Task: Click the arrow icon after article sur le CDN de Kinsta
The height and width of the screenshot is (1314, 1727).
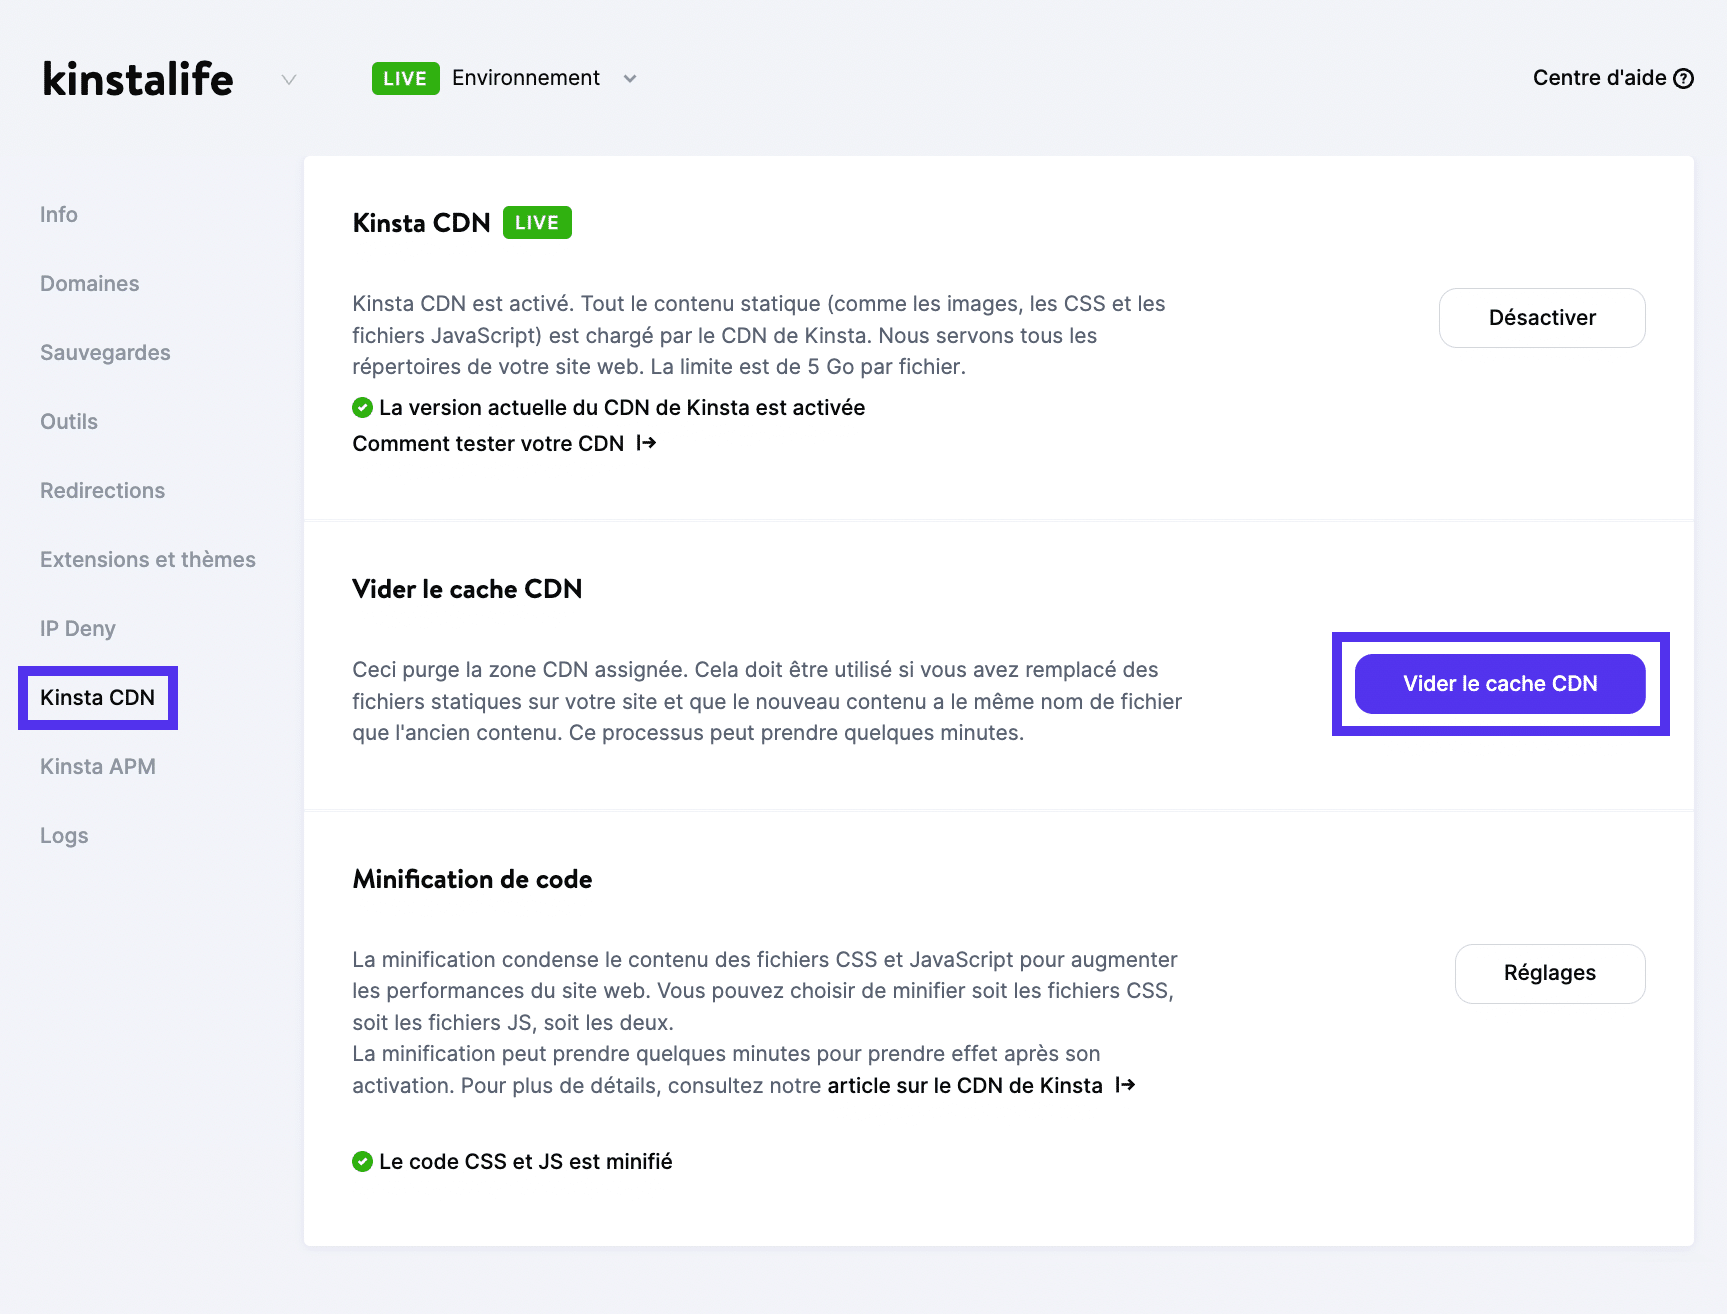Action: tap(1125, 1084)
